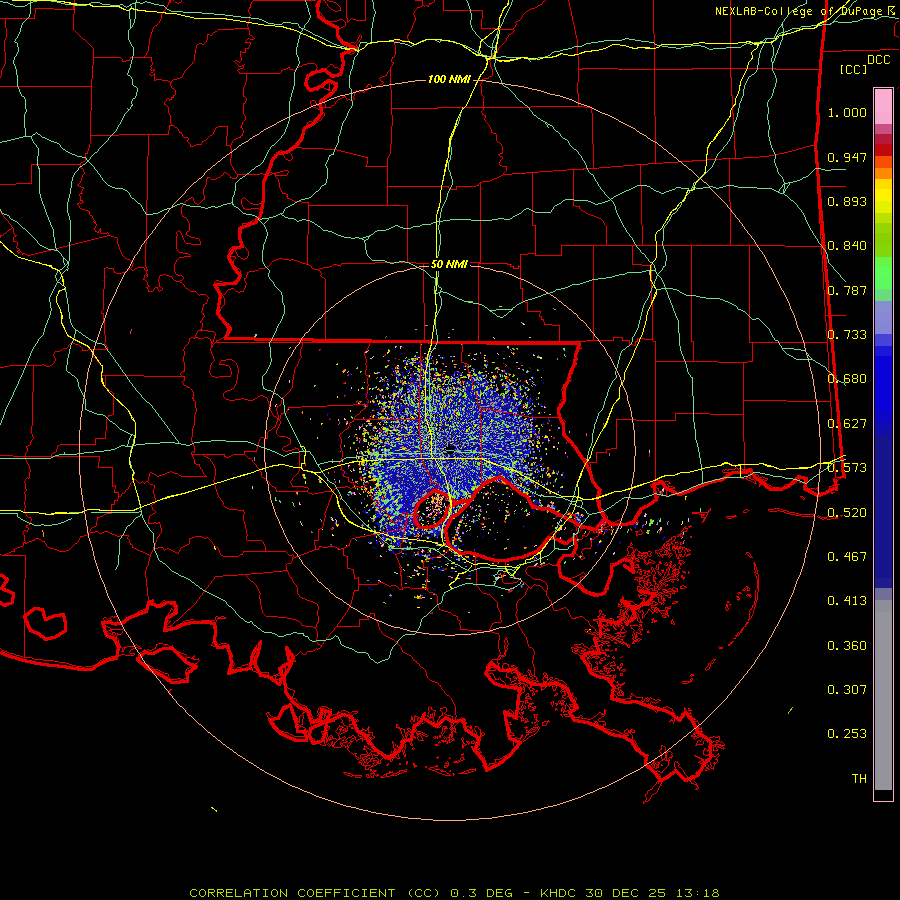Screen dimensions: 900x900
Task: Select the 0.253 scale value
Action: (847, 734)
